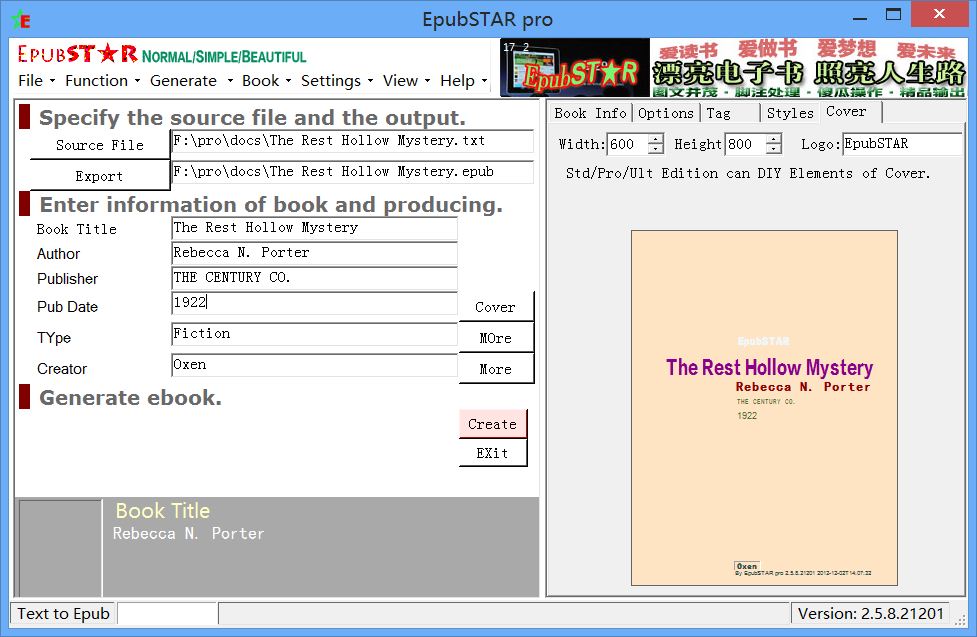The width and height of the screenshot is (977, 637).
Task: Click the source file path field
Action: coord(352,141)
